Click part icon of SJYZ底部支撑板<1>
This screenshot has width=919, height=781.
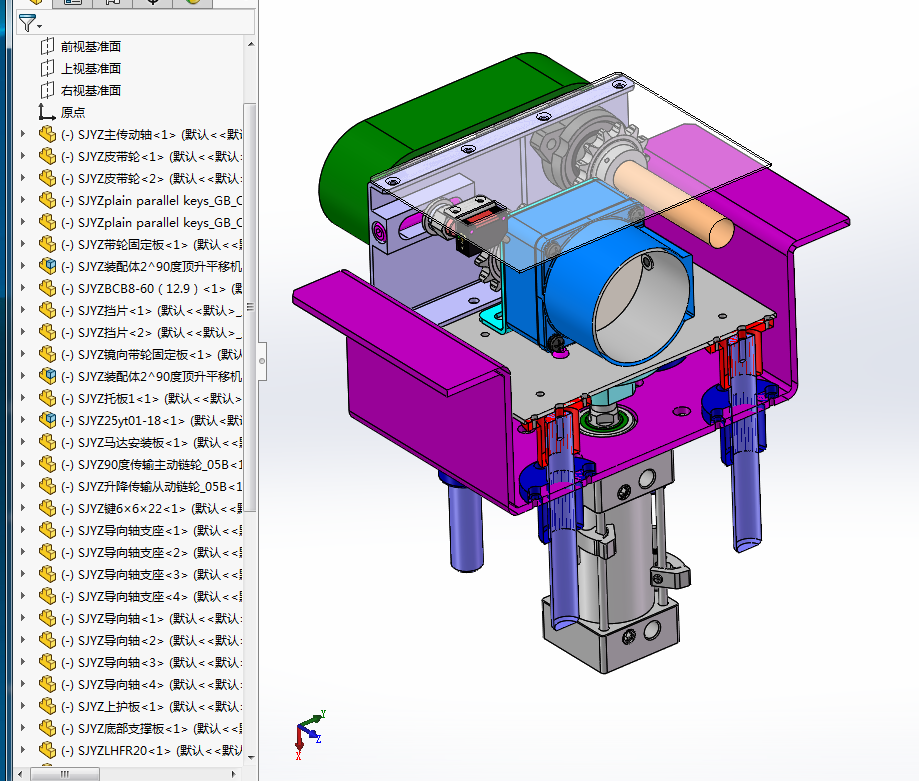pos(47,728)
